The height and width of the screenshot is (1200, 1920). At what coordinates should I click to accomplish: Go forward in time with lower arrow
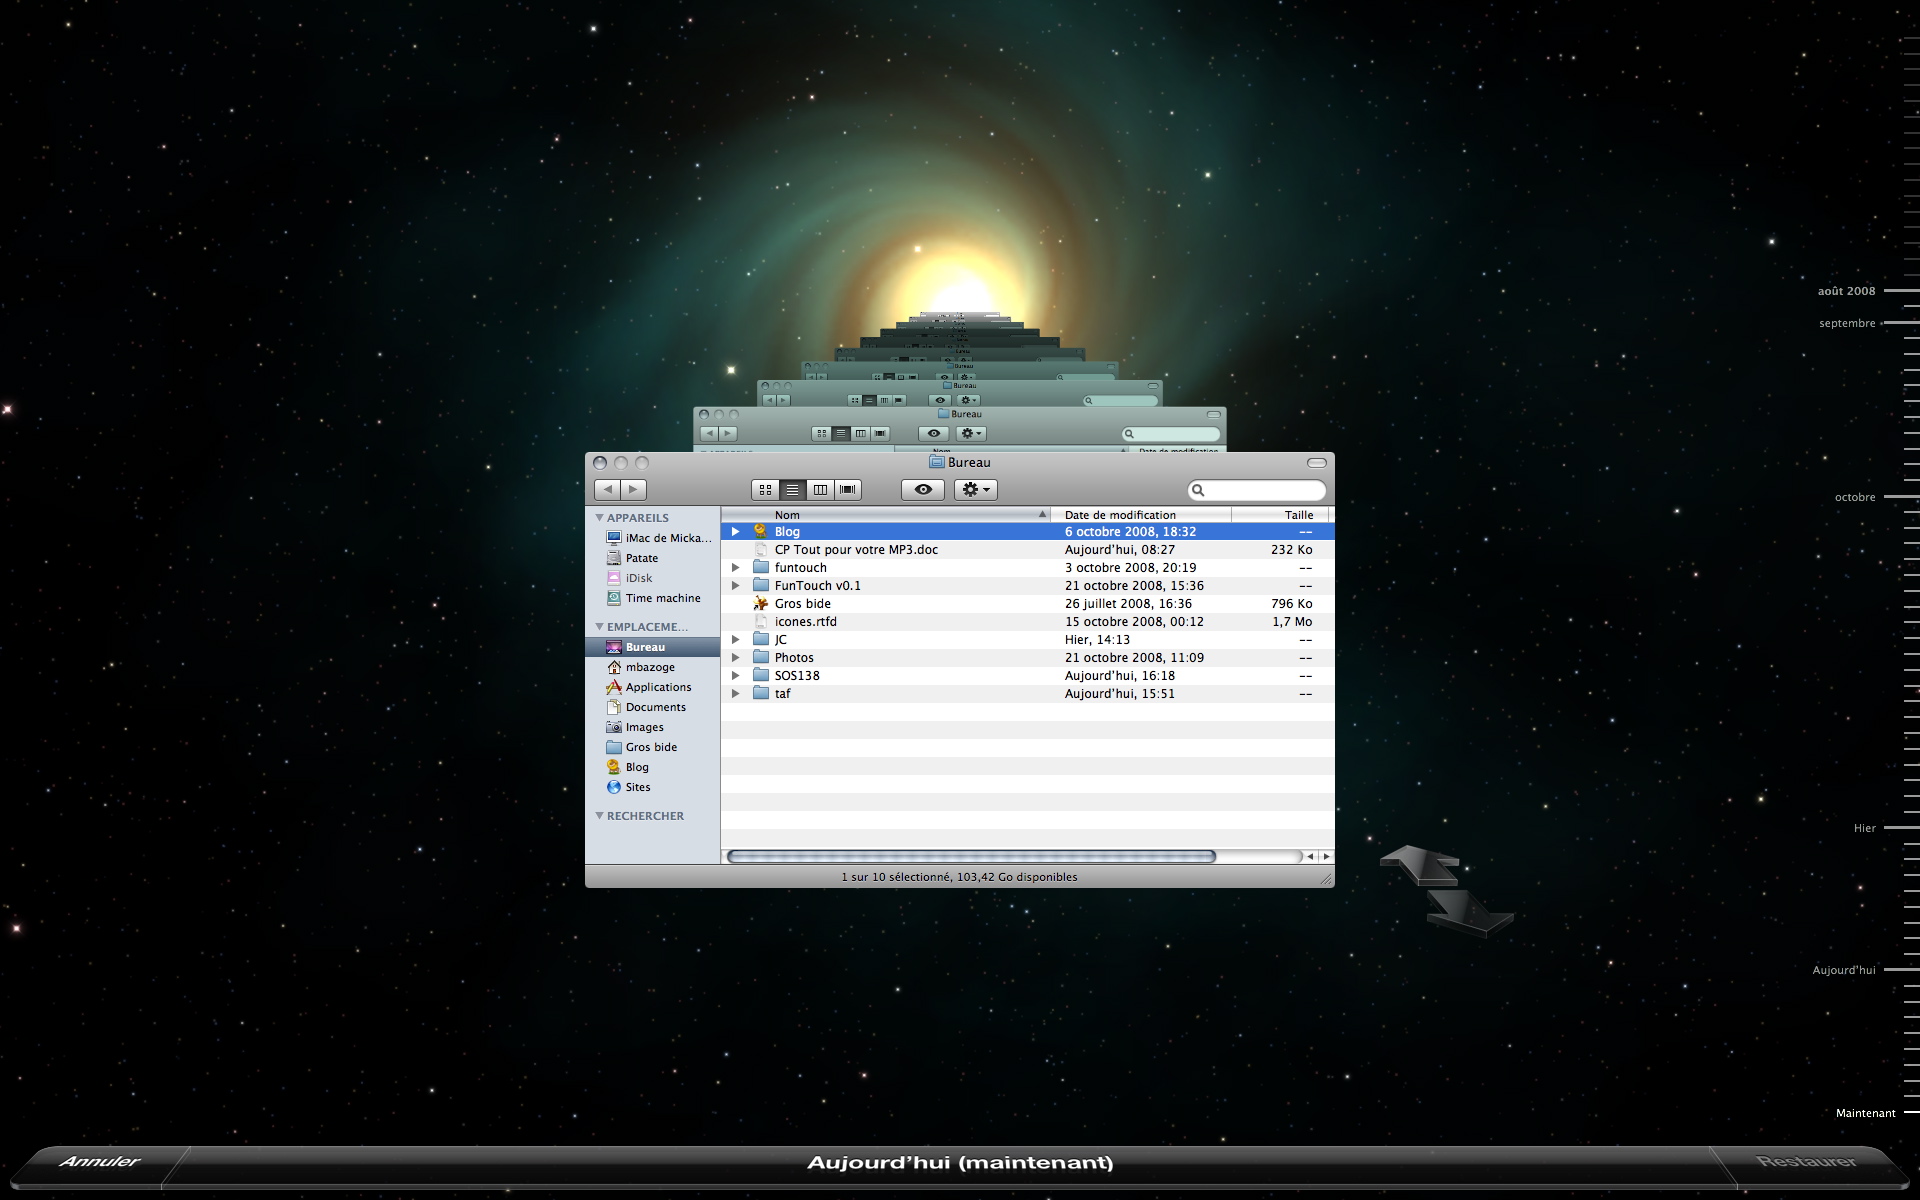pyautogui.click(x=1468, y=913)
